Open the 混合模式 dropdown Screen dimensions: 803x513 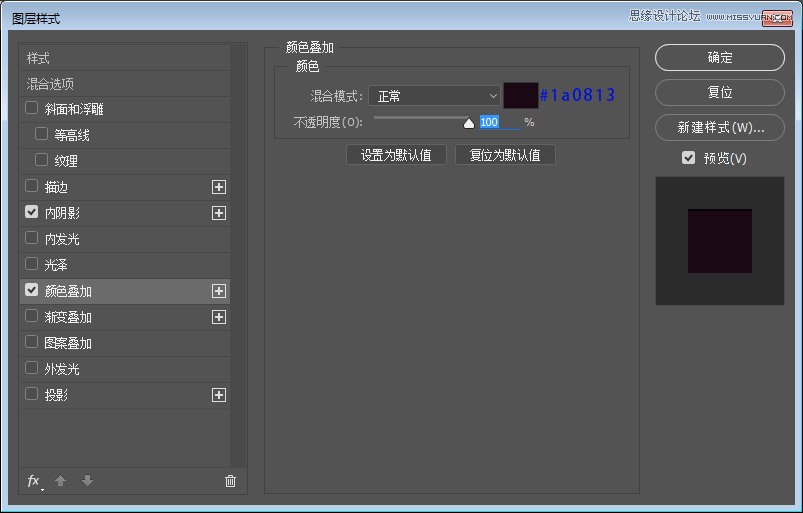434,96
